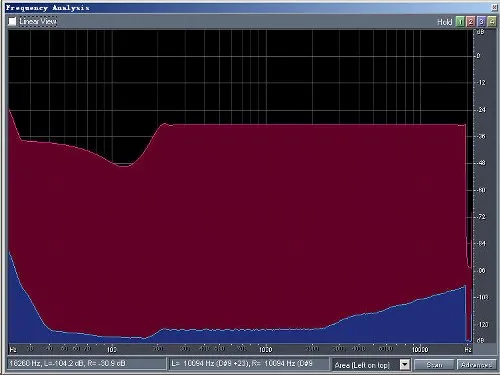Viewport: 500px width, 375px height.
Task: Open the Area (Left on top) dropdown arrow
Action: click(405, 364)
